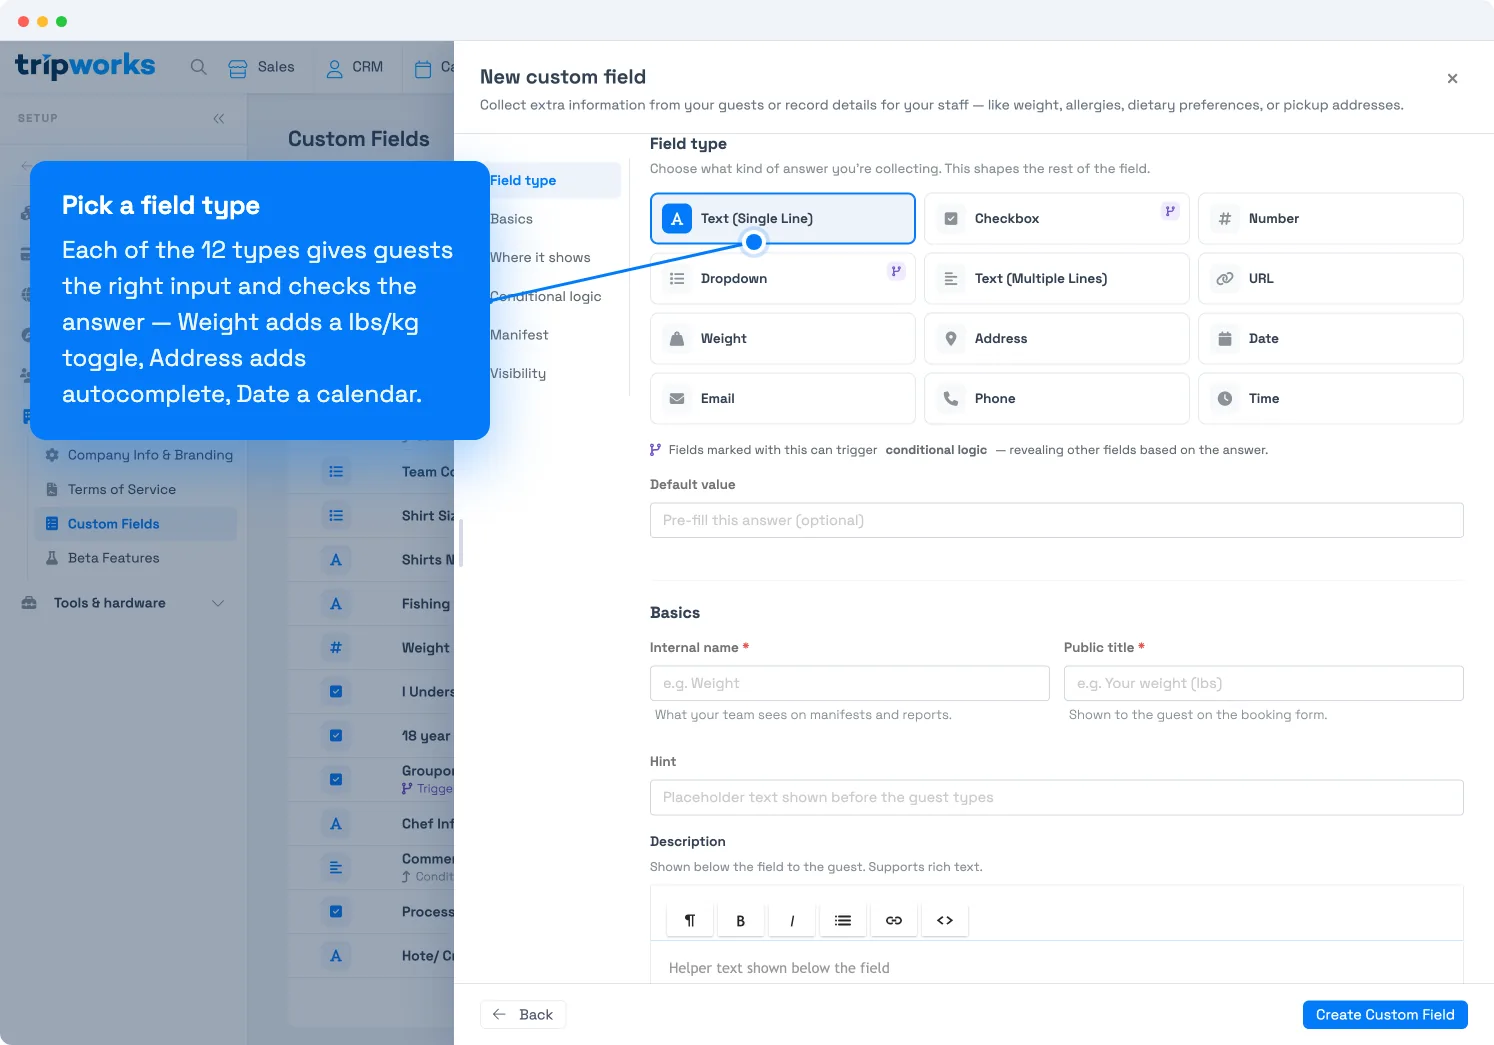Click the Chef row text icon
Screen dimensions: 1494x1045
coord(336,824)
